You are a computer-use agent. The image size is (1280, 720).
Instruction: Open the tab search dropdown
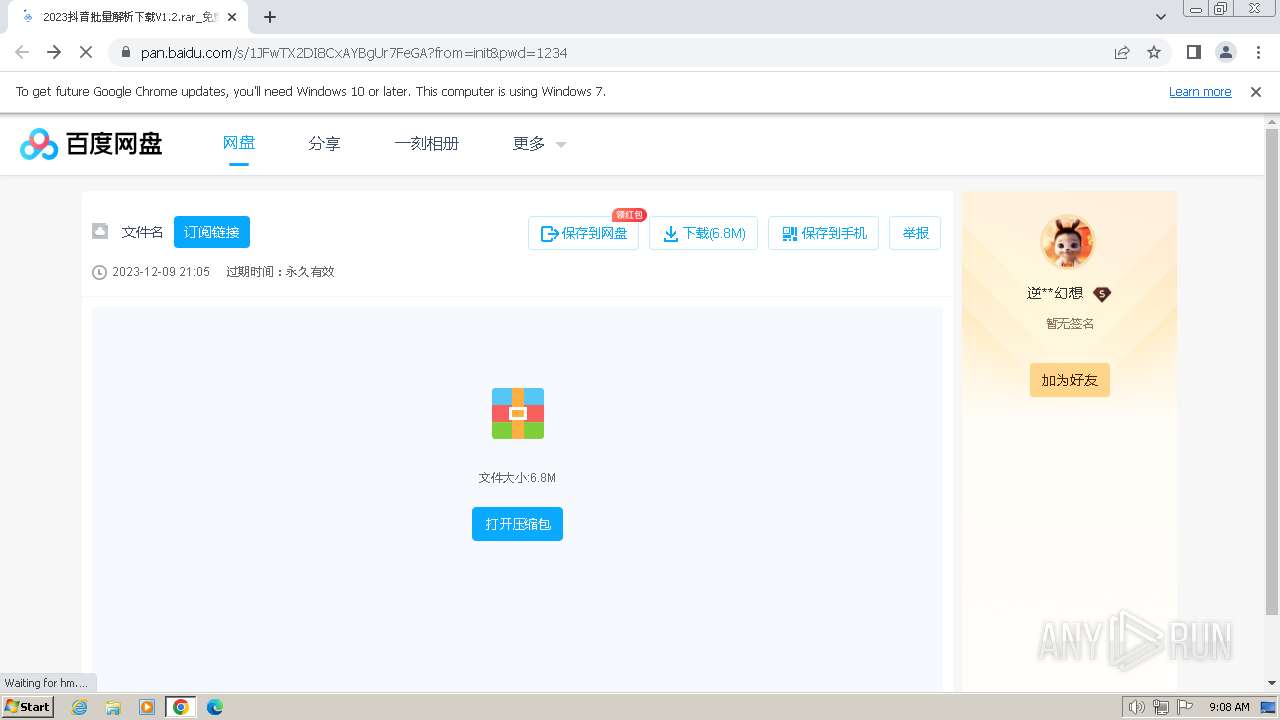pyautogui.click(x=1161, y=17)
